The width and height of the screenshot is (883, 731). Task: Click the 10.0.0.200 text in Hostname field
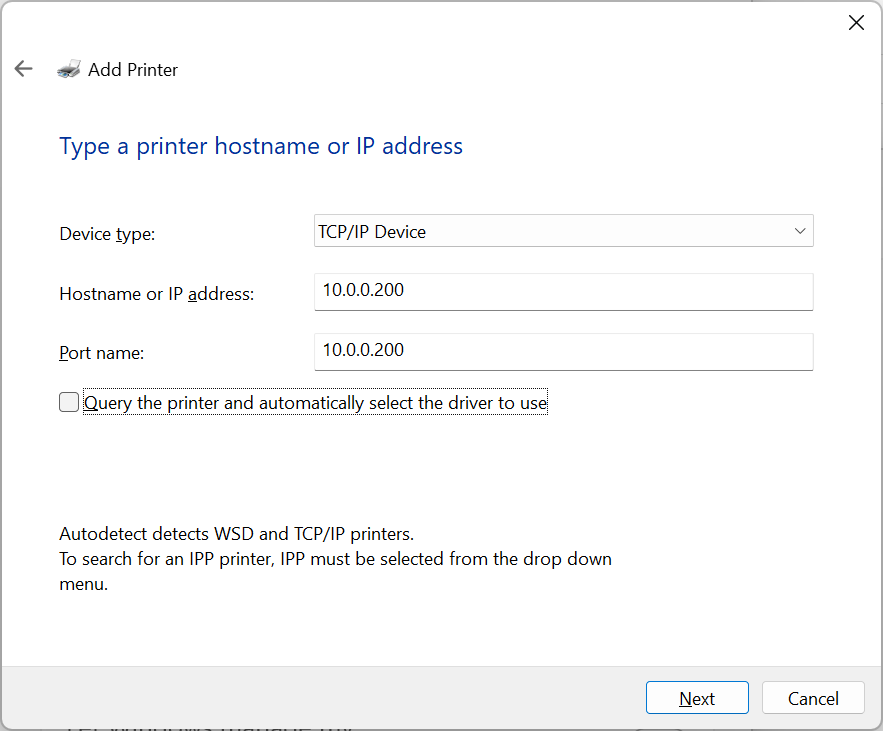[363, 290]
